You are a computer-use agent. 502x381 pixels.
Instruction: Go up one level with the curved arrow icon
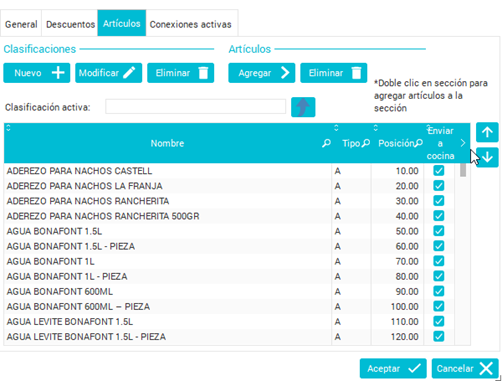[x=303, y=107]
